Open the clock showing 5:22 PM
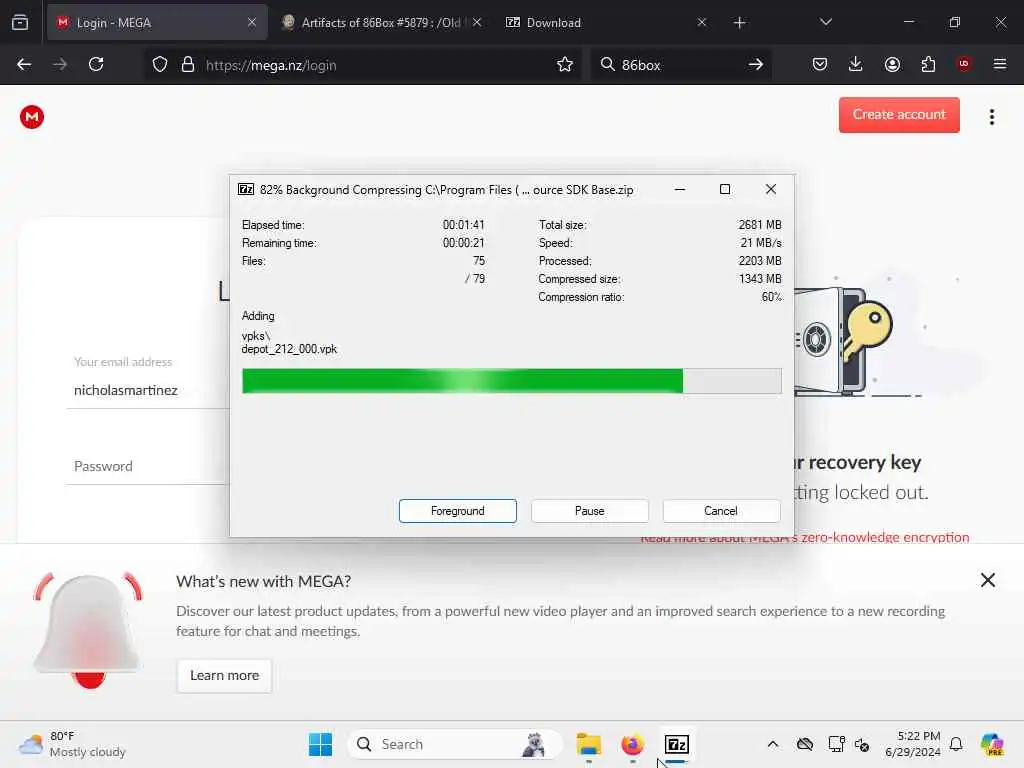Viewport: 1024px width, 768px height. click(912, 744)
